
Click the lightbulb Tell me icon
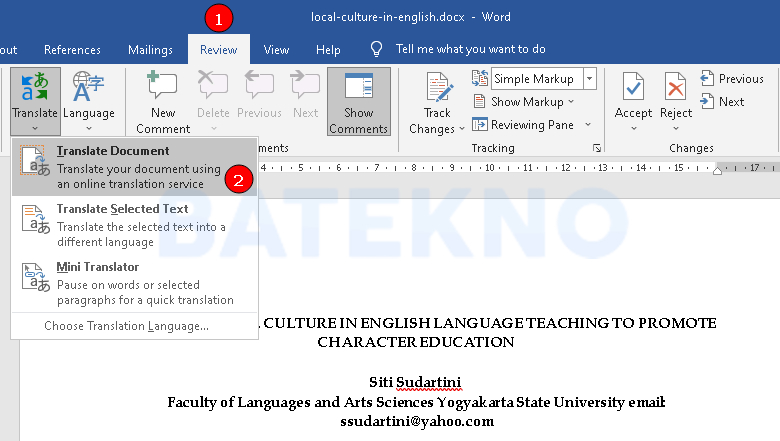pyautogui.click(x=377, y=49)
